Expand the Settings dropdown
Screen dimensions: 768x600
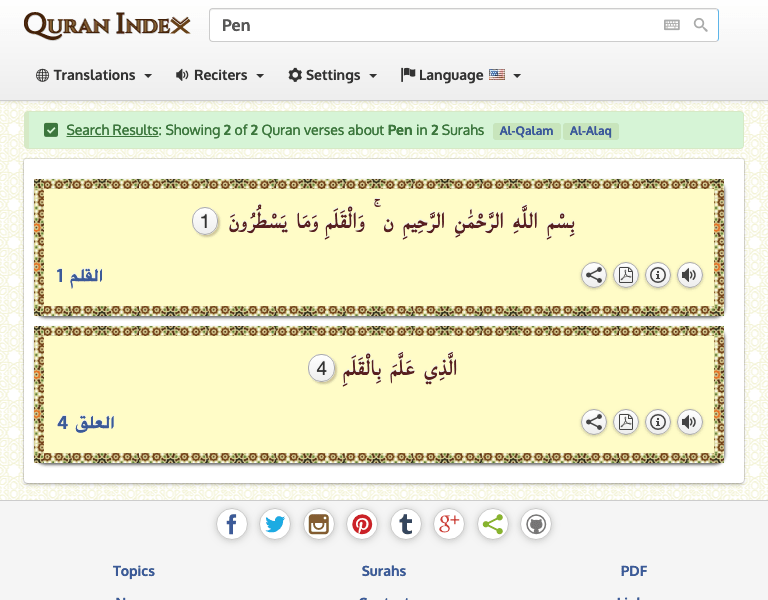click(x=333, y=75)
